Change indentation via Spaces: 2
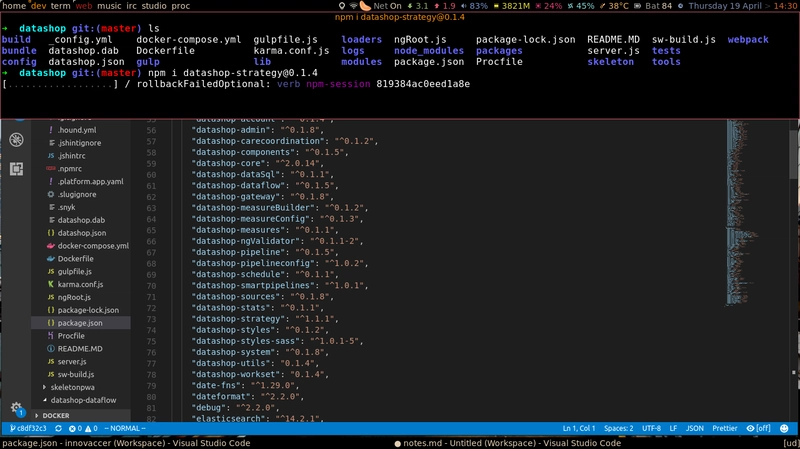Viewport: 800px width, 449px height. [618, 429]
